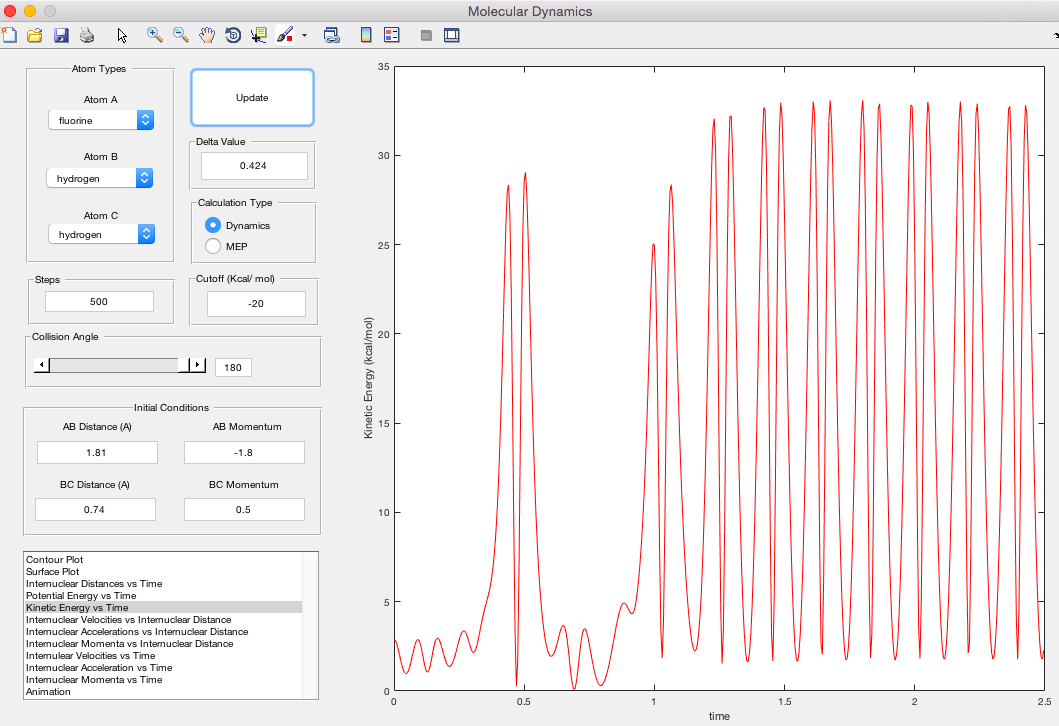Click the Delta Value input field
1059x726 pixels.
(x=254, y=166)
